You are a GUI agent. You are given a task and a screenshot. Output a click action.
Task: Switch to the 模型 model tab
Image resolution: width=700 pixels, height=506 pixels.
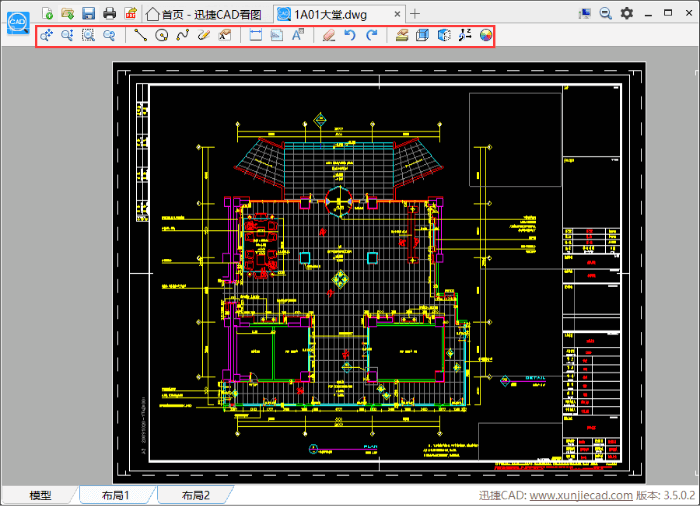40,495
